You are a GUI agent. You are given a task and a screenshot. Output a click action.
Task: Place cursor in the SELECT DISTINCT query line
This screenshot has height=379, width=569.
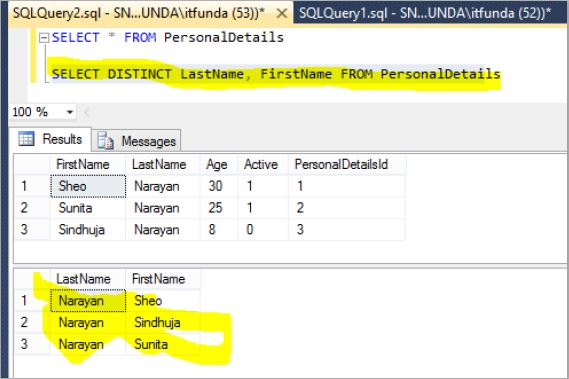[276, 74]
